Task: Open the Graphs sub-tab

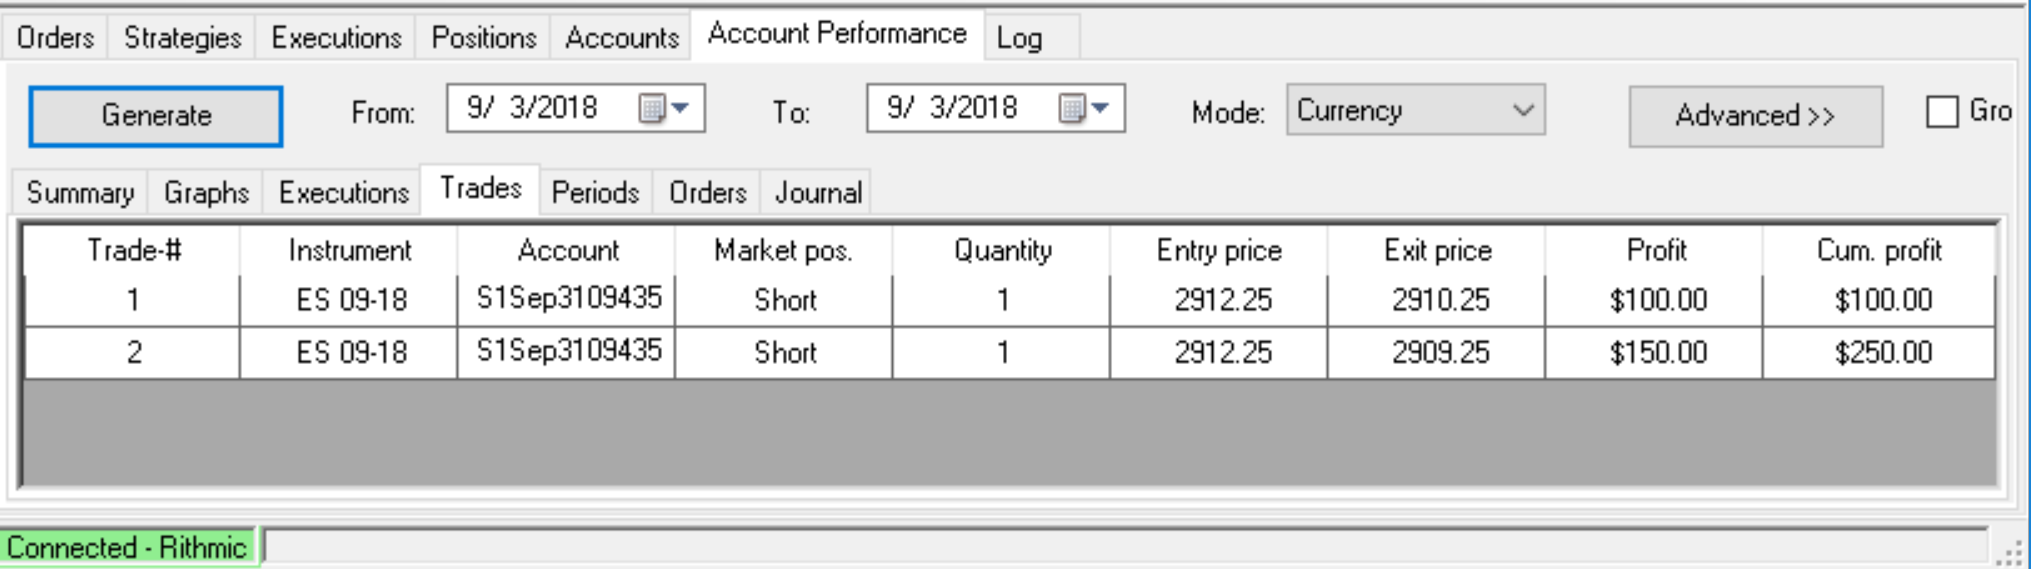Action: (206, 192)
